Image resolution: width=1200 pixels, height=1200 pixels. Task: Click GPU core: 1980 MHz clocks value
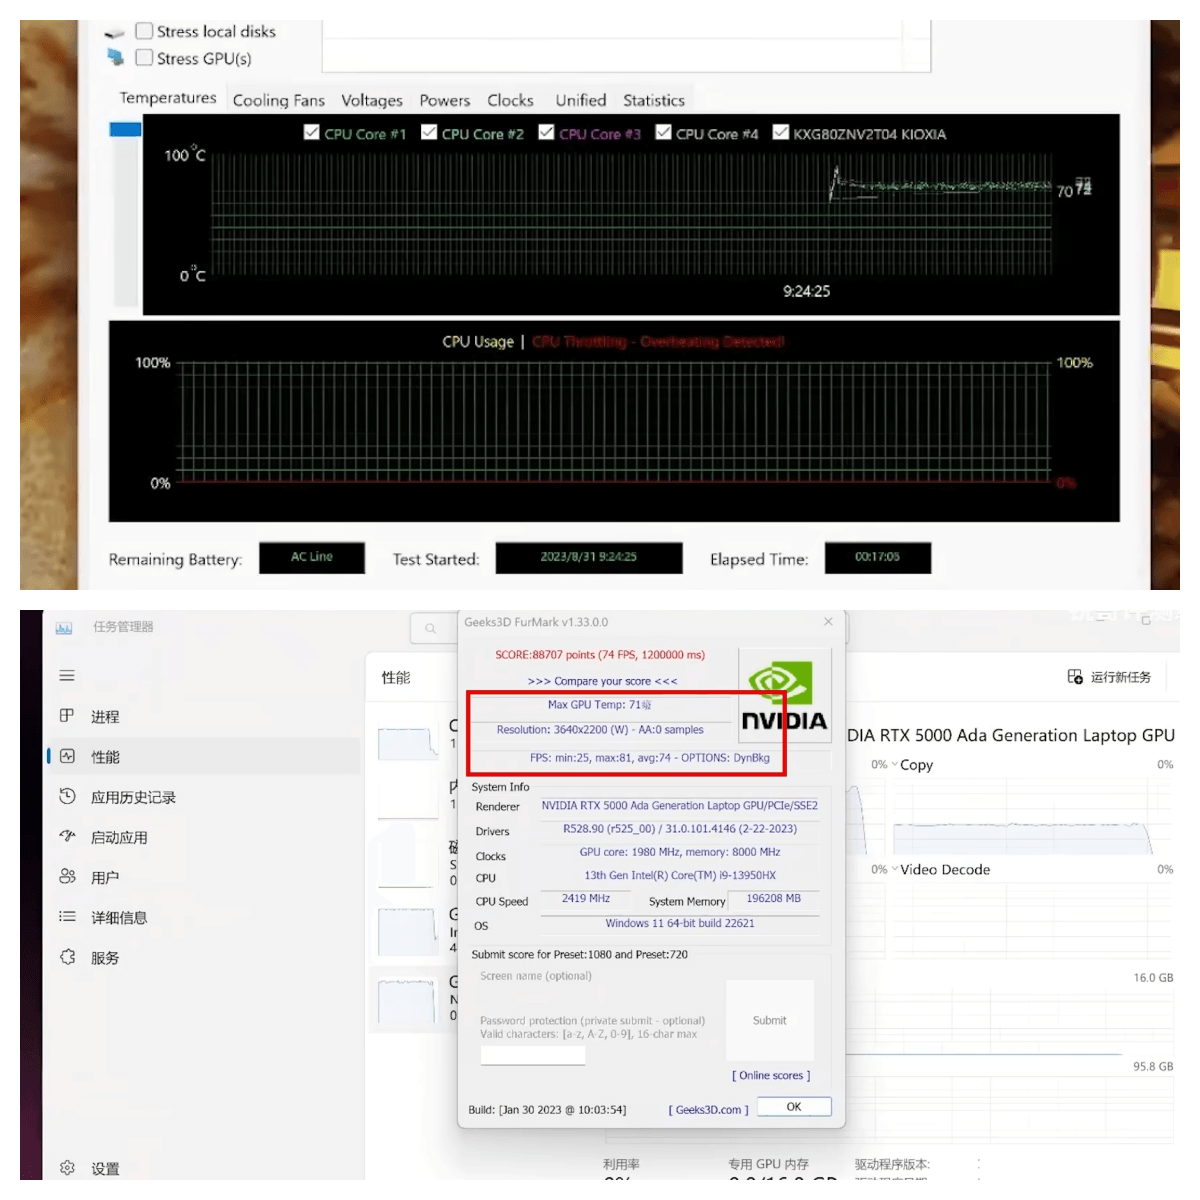pyautogui.click(x=679, y=852)
